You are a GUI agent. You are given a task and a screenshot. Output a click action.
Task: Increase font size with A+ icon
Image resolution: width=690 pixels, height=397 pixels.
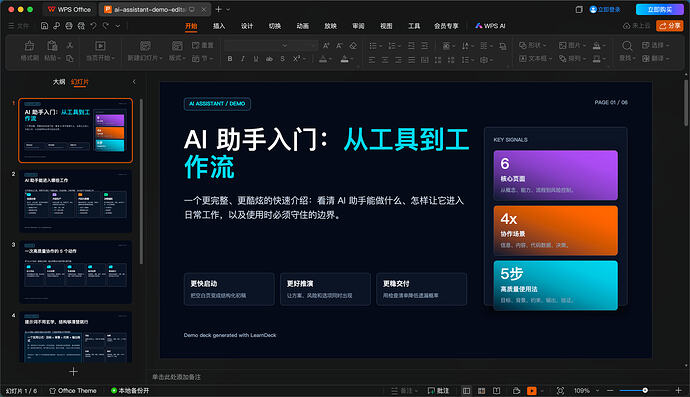(x=326, y=45)
